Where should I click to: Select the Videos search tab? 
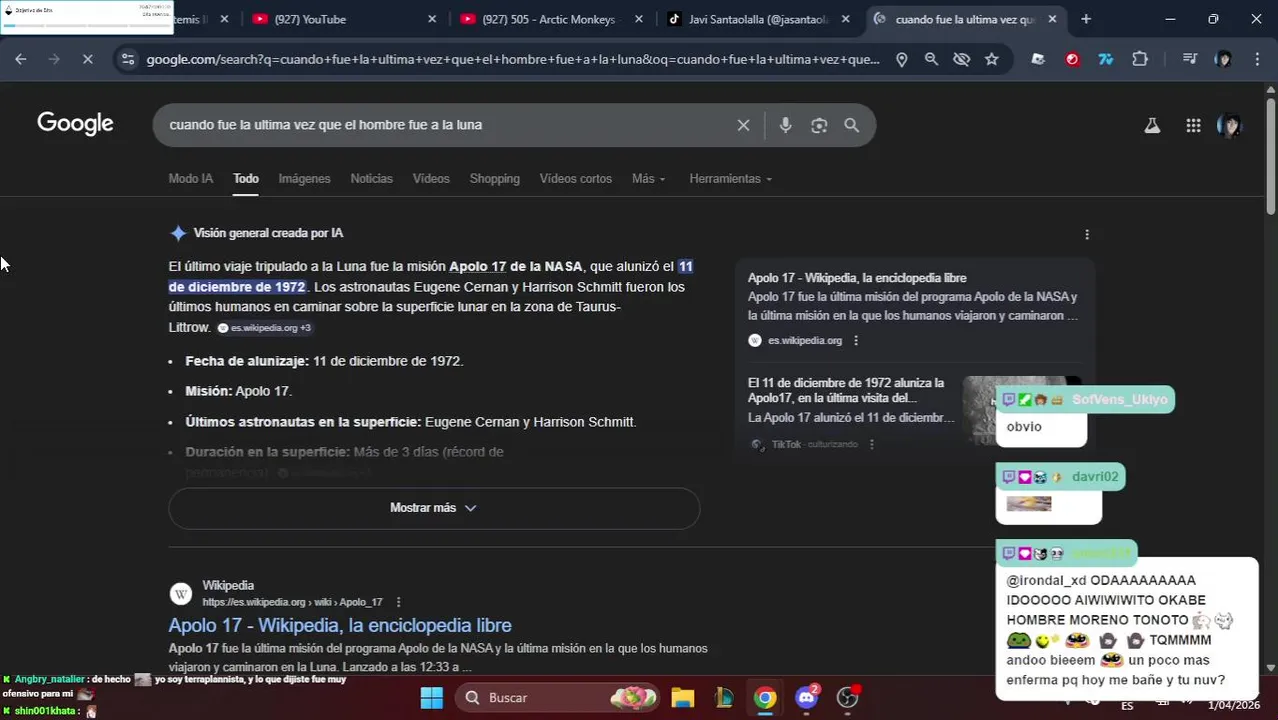click(x=431, y=178)
